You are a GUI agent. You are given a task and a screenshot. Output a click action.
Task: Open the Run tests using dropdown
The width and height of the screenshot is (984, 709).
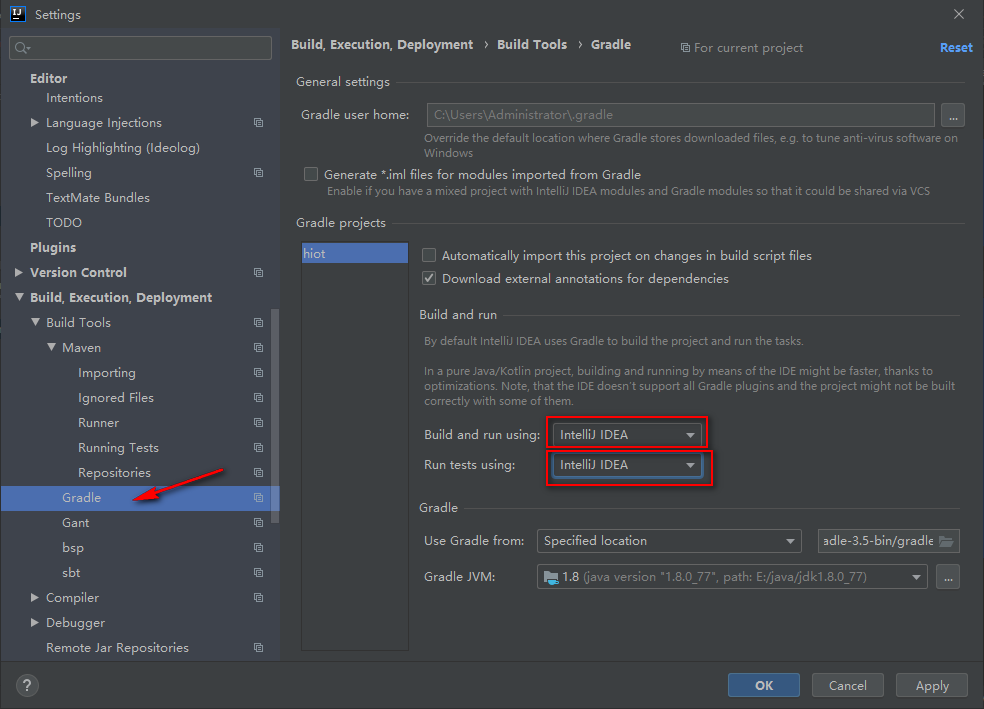[627, 465]
